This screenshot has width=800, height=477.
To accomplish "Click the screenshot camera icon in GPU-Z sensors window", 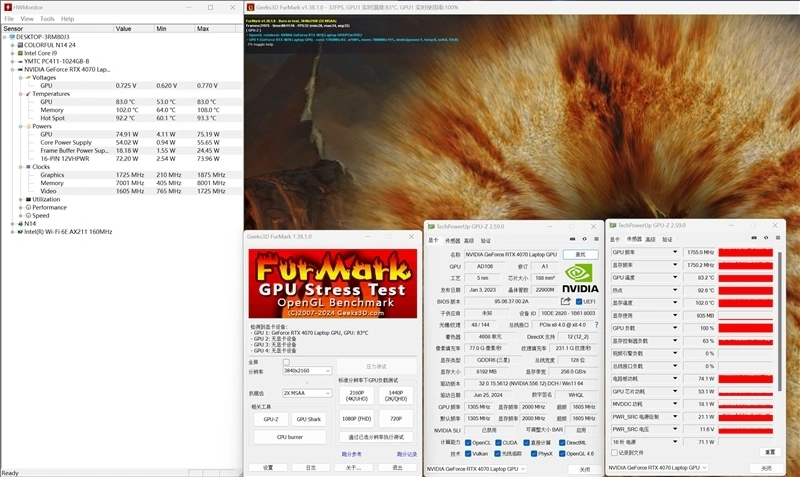I will (x=754, y=238).
